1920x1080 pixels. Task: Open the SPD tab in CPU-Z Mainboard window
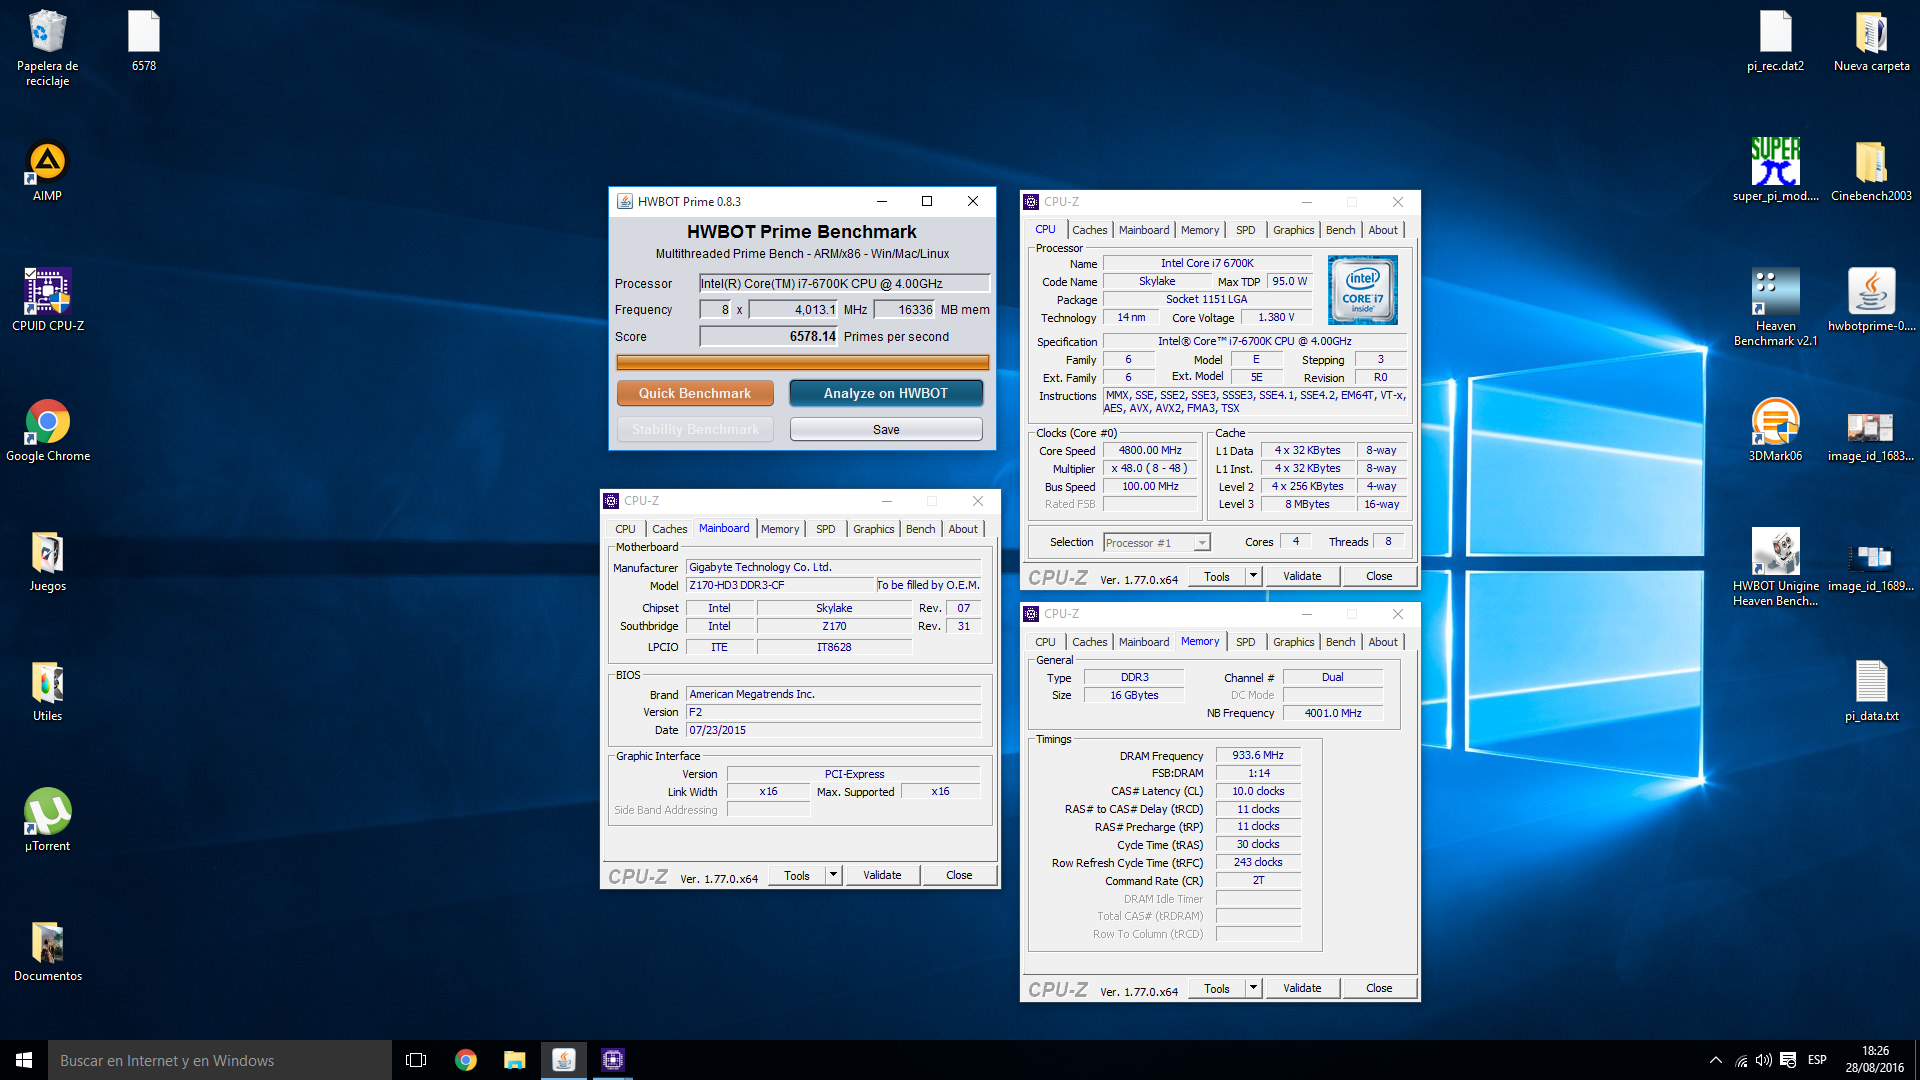825,529
